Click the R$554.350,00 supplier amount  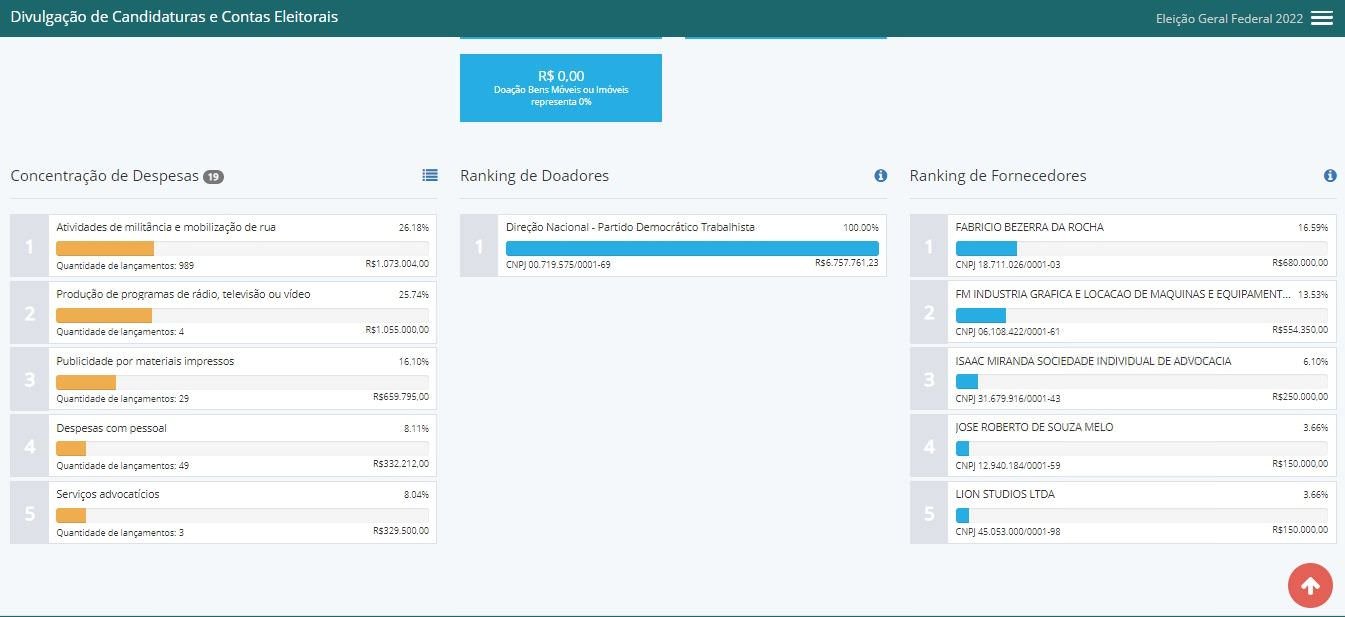pyautogui.click(x=1301, y=330)
